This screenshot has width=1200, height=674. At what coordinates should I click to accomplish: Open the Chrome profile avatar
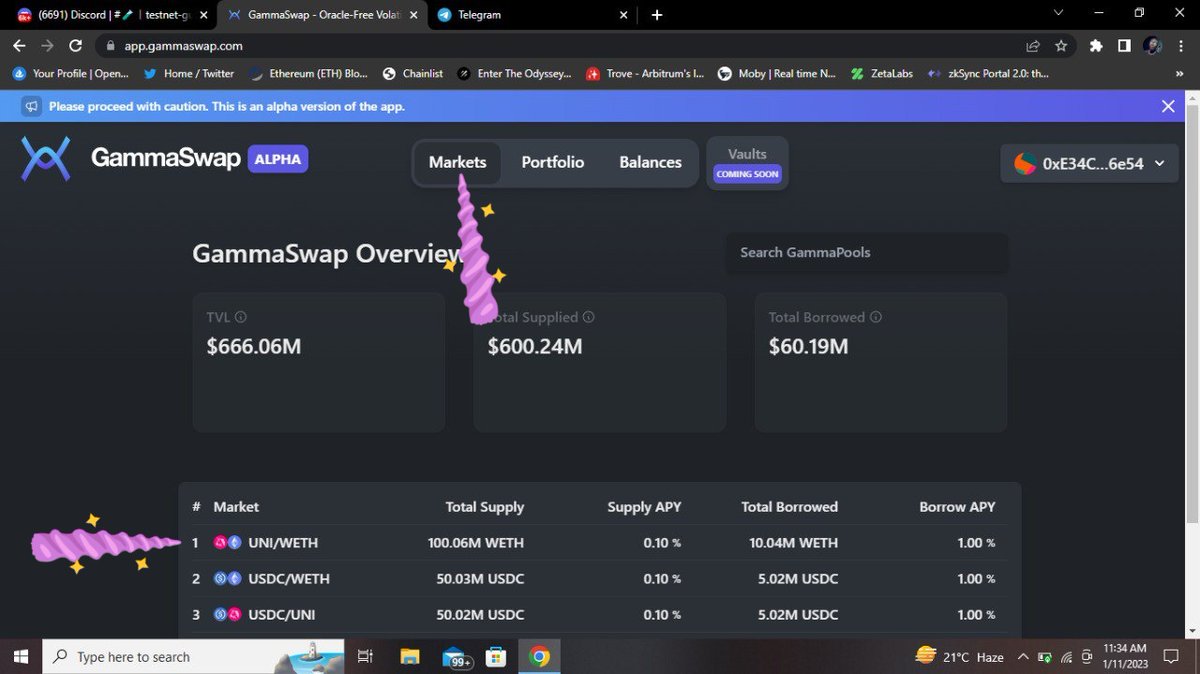[1152, 46]
